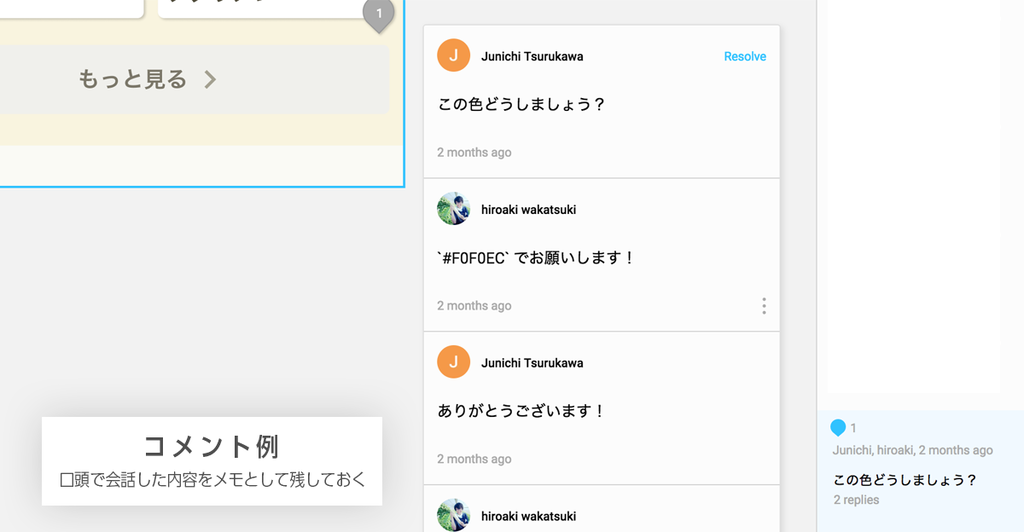The height and width of the screenshot is (532, 1024).
Task: Click the blue comment bubble icon in sidebar
Action: pyautogui.click(x=838, y=428)
